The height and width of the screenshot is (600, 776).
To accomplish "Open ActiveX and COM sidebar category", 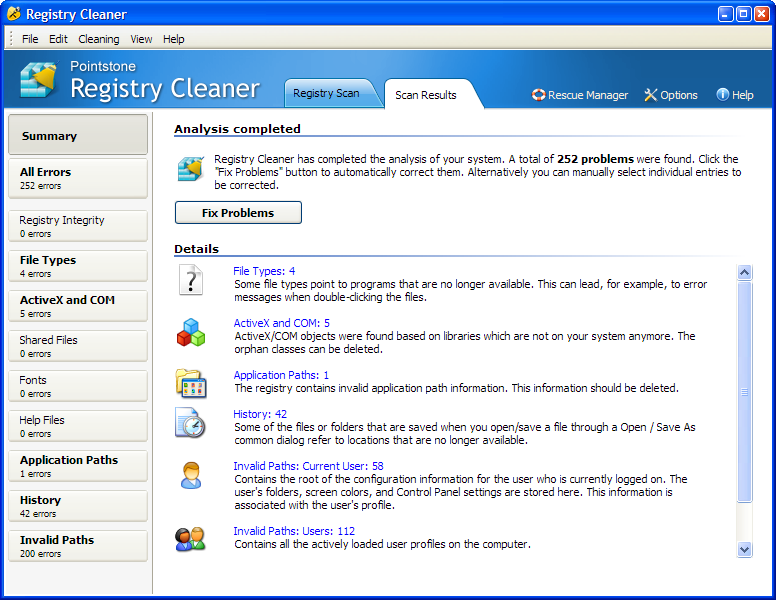I will tap(78, 306).
